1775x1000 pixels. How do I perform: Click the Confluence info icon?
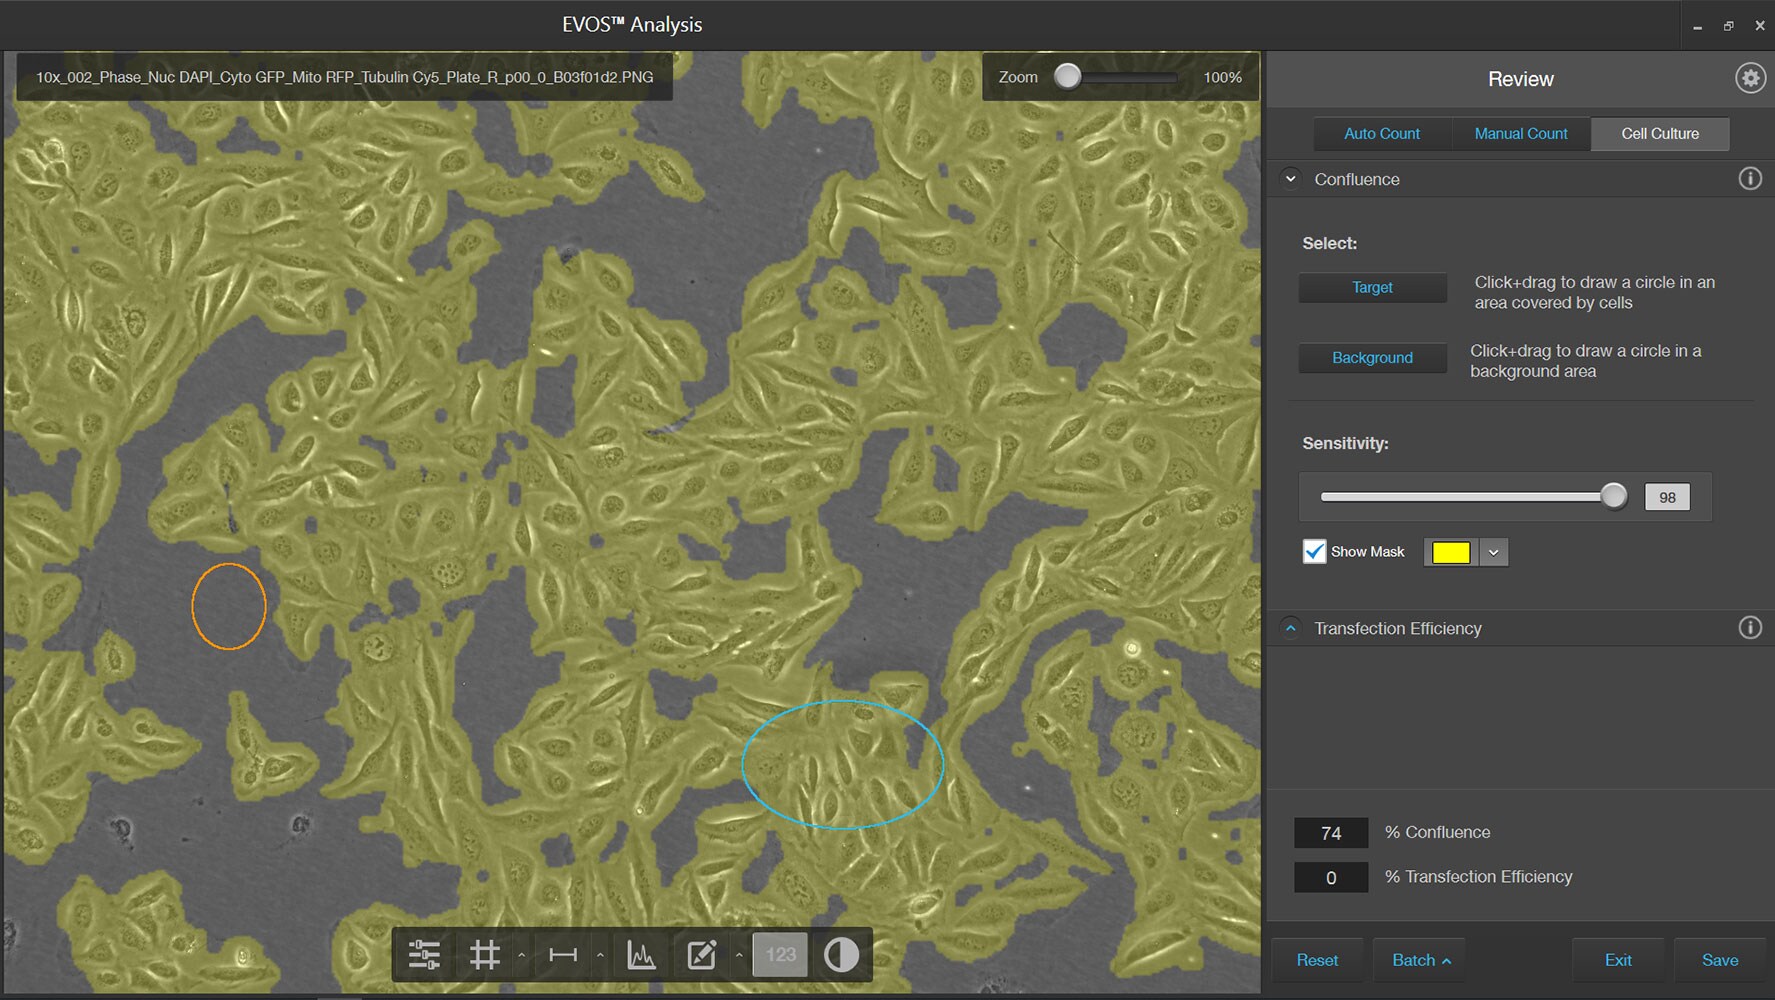click(x=1749, y=179)
